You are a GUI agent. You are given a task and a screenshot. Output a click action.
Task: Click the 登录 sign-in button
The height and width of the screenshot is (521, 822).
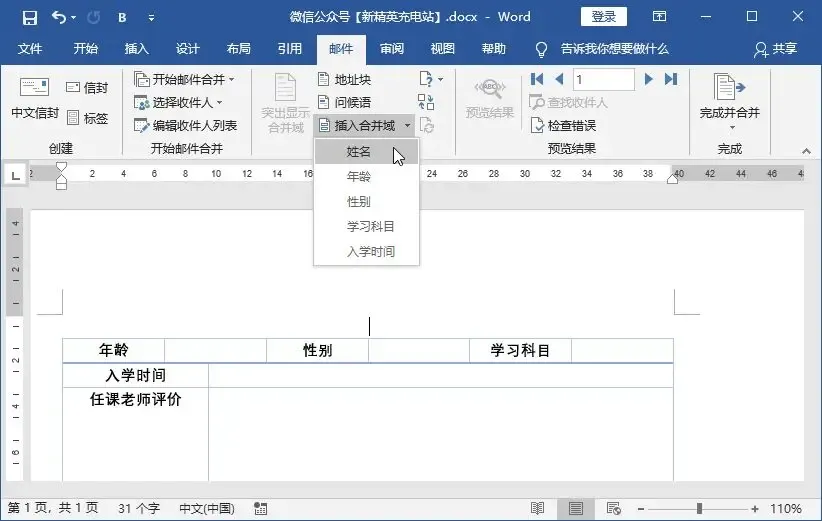pyautogui.click(x=603, y=17)
